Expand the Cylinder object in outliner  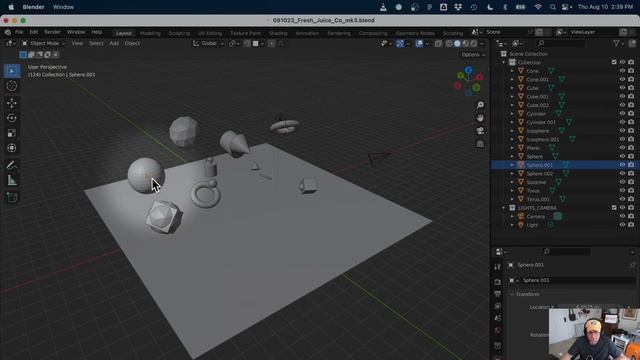(x=512, y=113)
